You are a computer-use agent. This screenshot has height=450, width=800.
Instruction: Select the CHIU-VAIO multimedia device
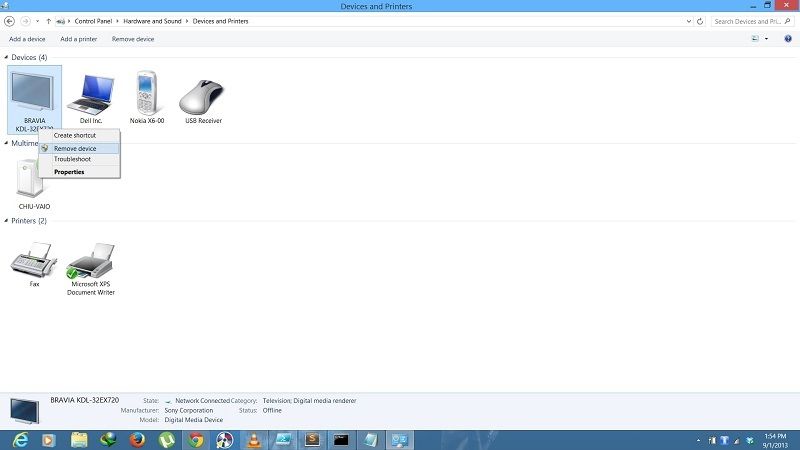pos(32,184)
